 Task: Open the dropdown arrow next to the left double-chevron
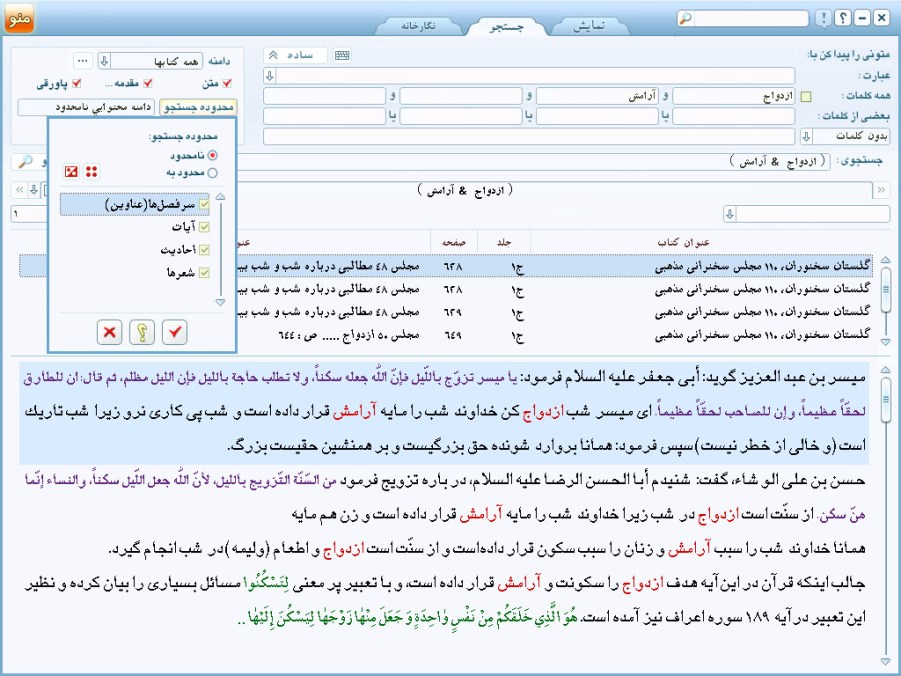click(x=34, y=189)
